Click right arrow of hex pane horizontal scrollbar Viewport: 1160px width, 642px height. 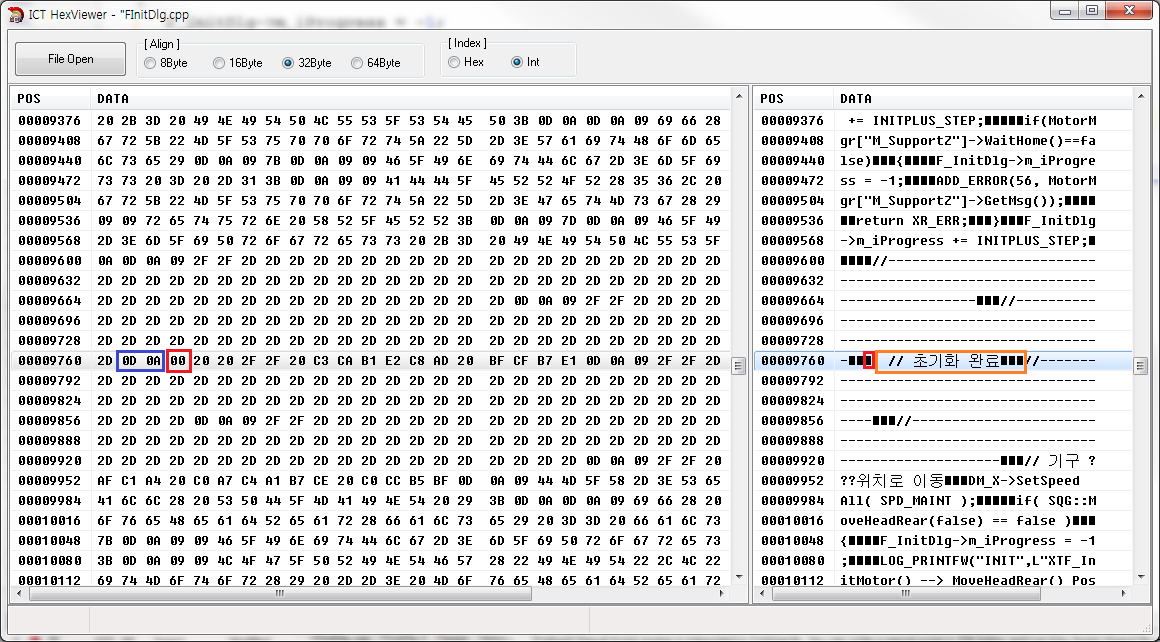click(x=722, y=594)
